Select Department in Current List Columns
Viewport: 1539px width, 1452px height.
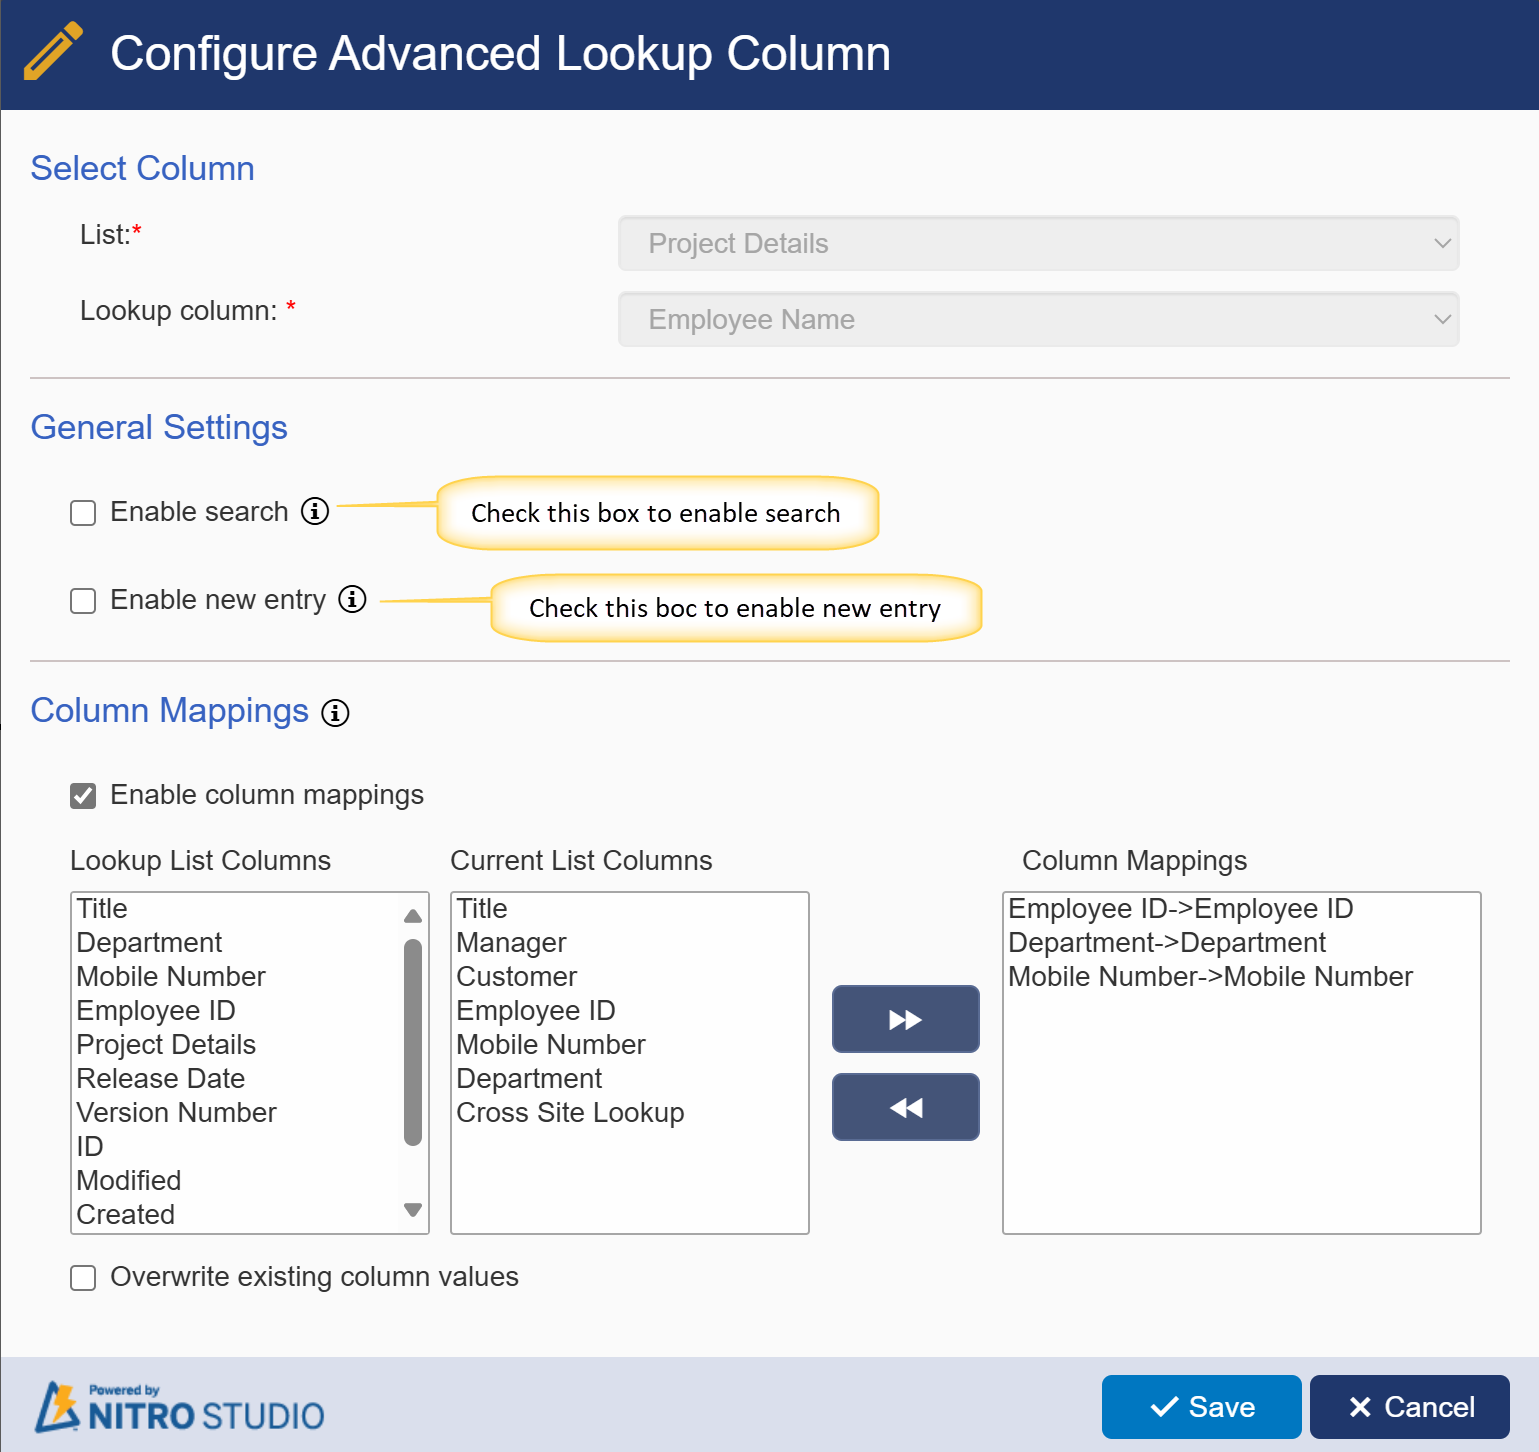[x=630, y=1079]
